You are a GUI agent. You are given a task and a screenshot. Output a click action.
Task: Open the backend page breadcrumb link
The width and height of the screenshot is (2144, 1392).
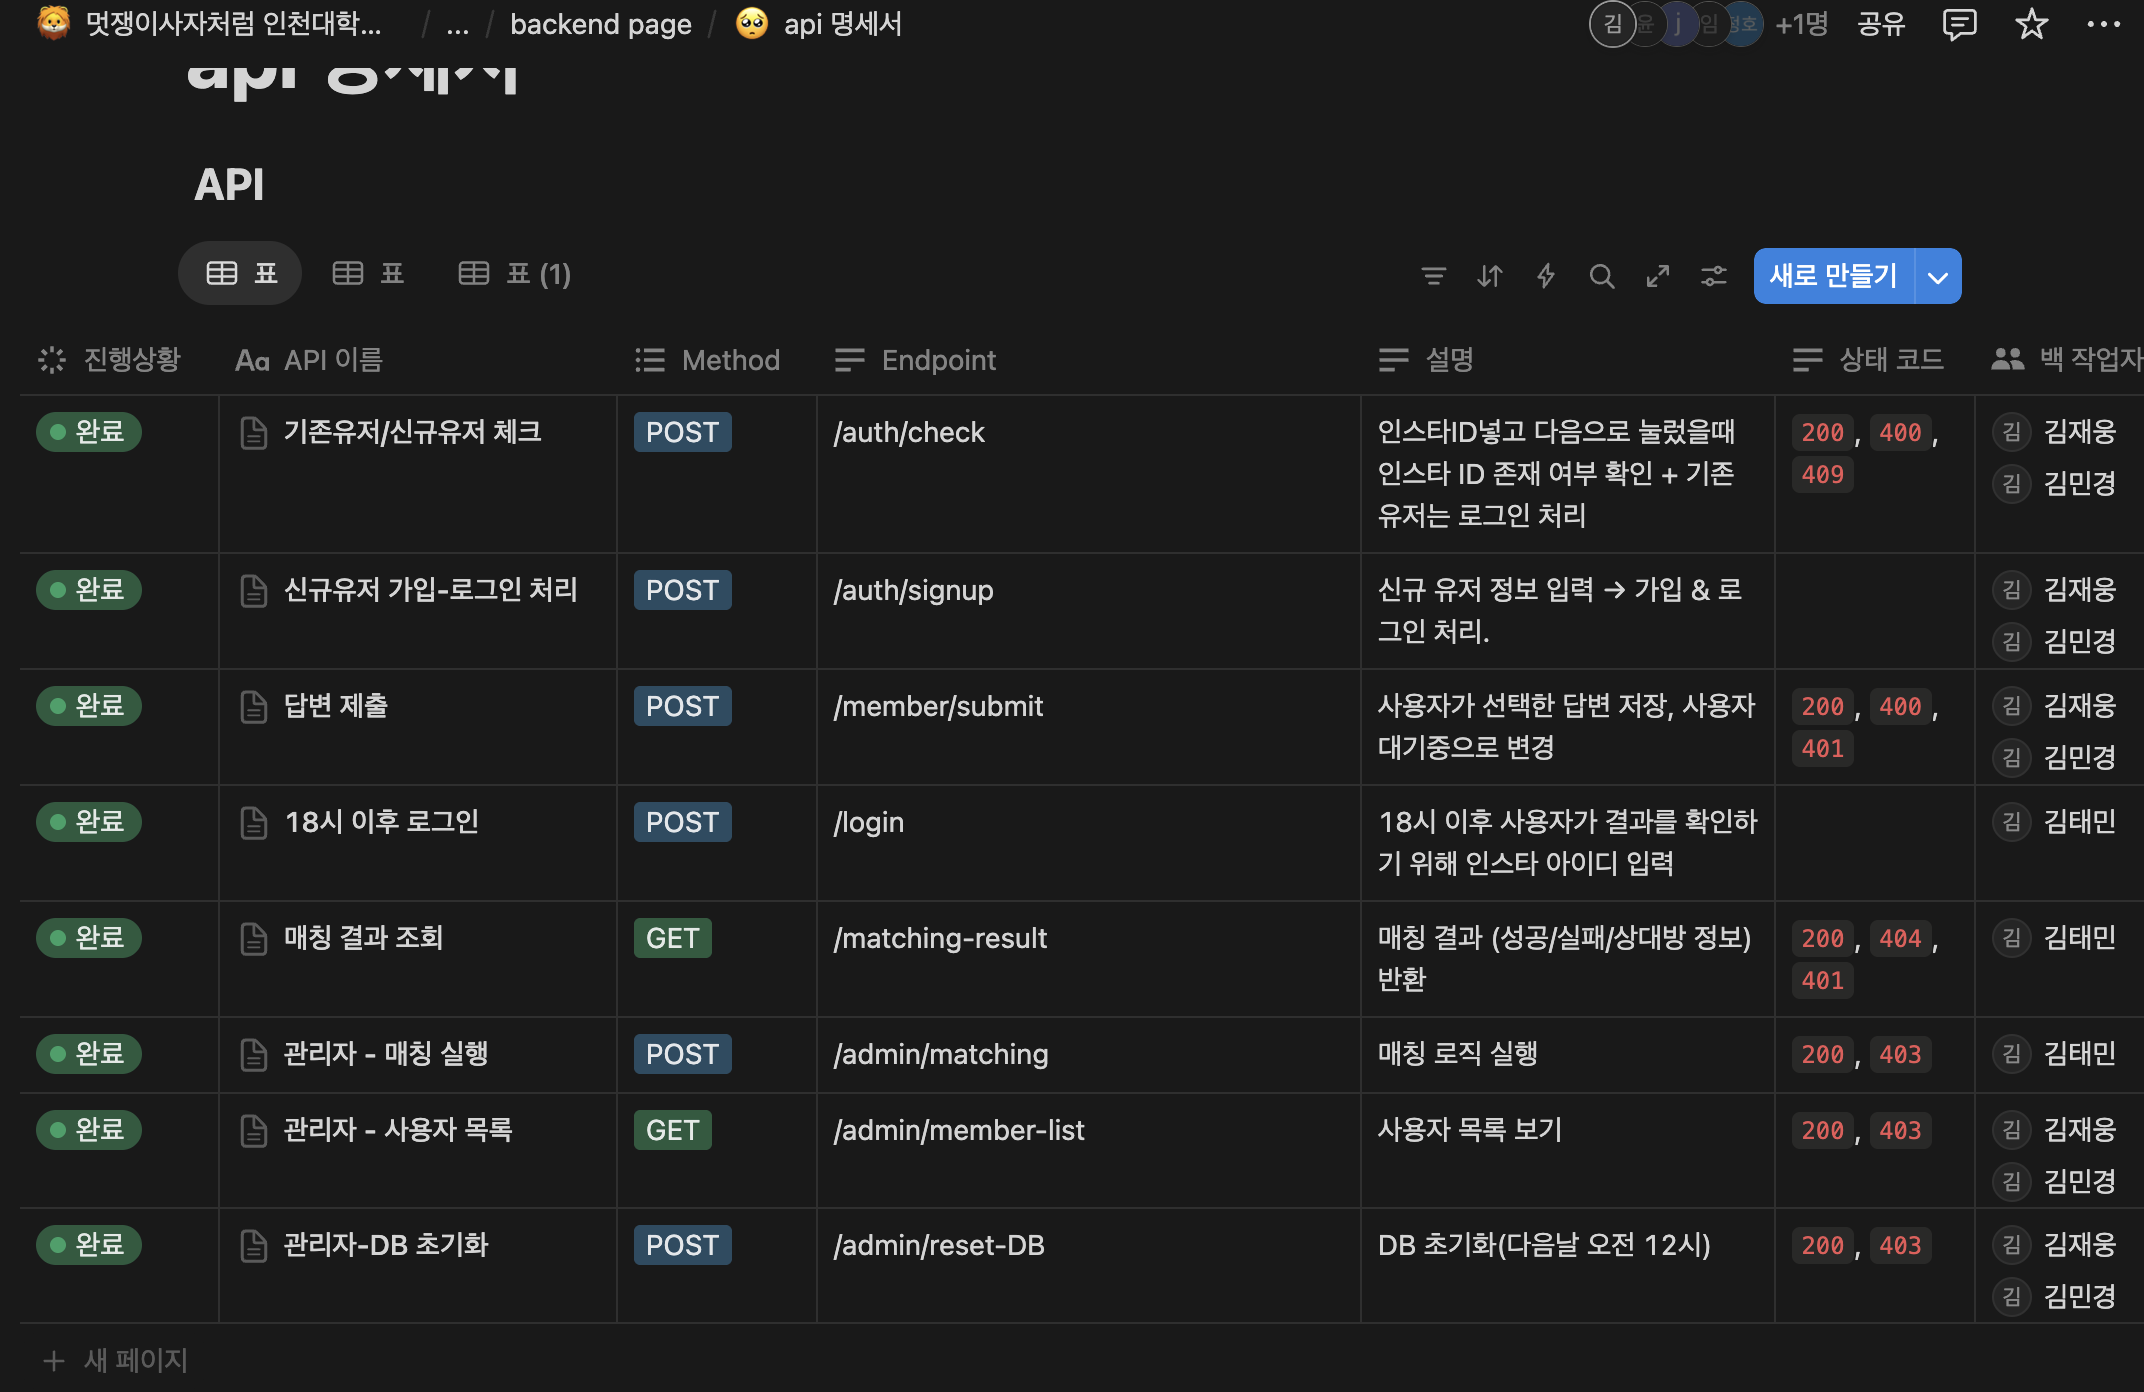pos(600,24)
